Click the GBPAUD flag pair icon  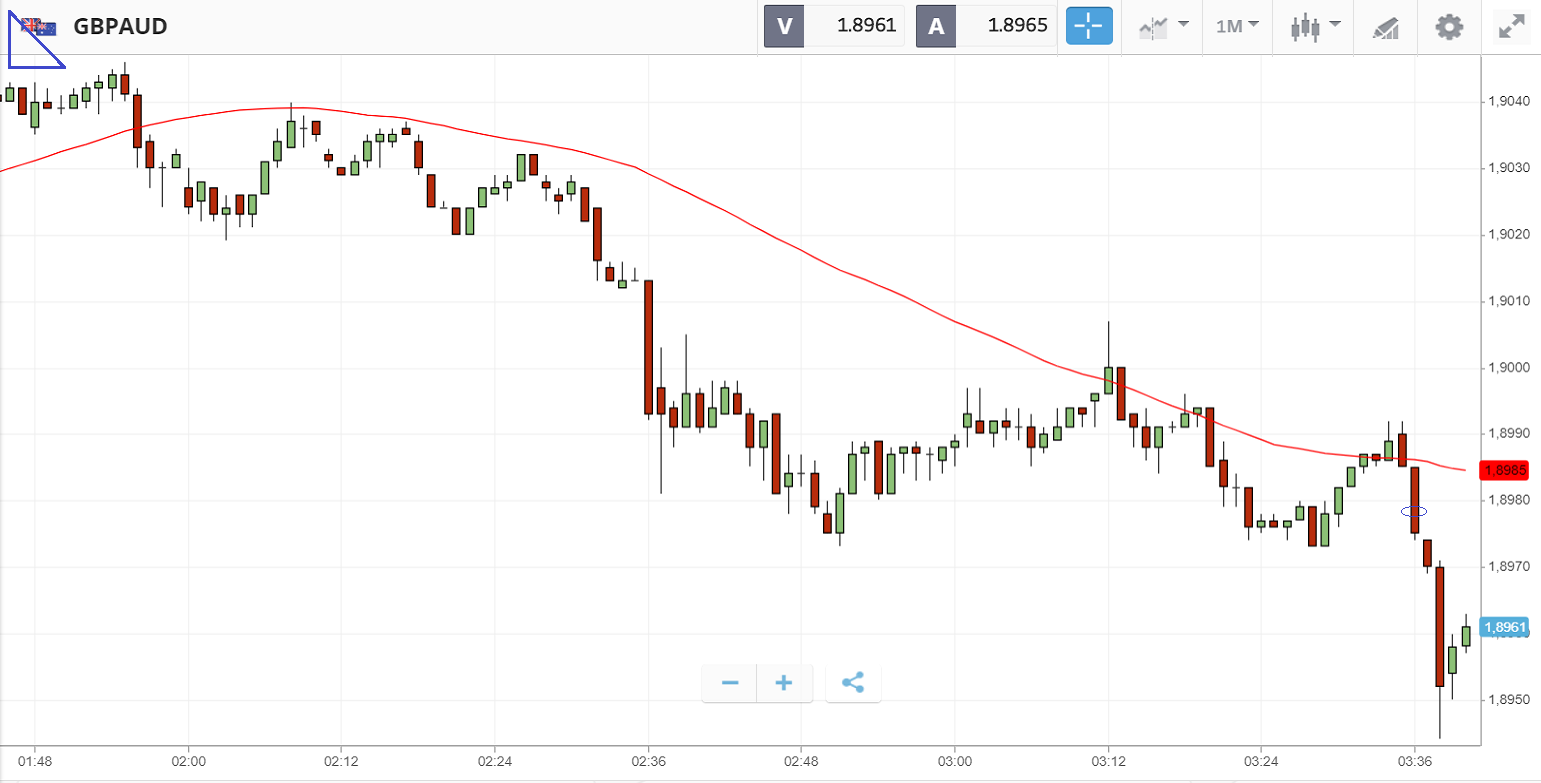[x=40, y=27]
